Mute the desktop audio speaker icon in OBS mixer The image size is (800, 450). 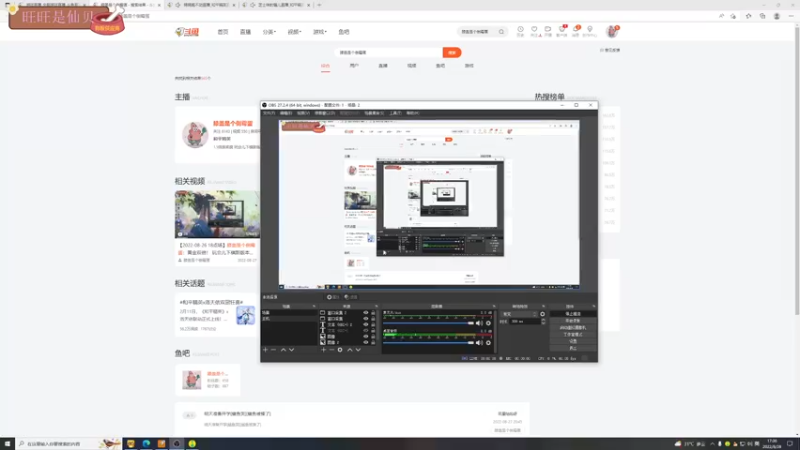pyautogui.click(x=479, y=343)
